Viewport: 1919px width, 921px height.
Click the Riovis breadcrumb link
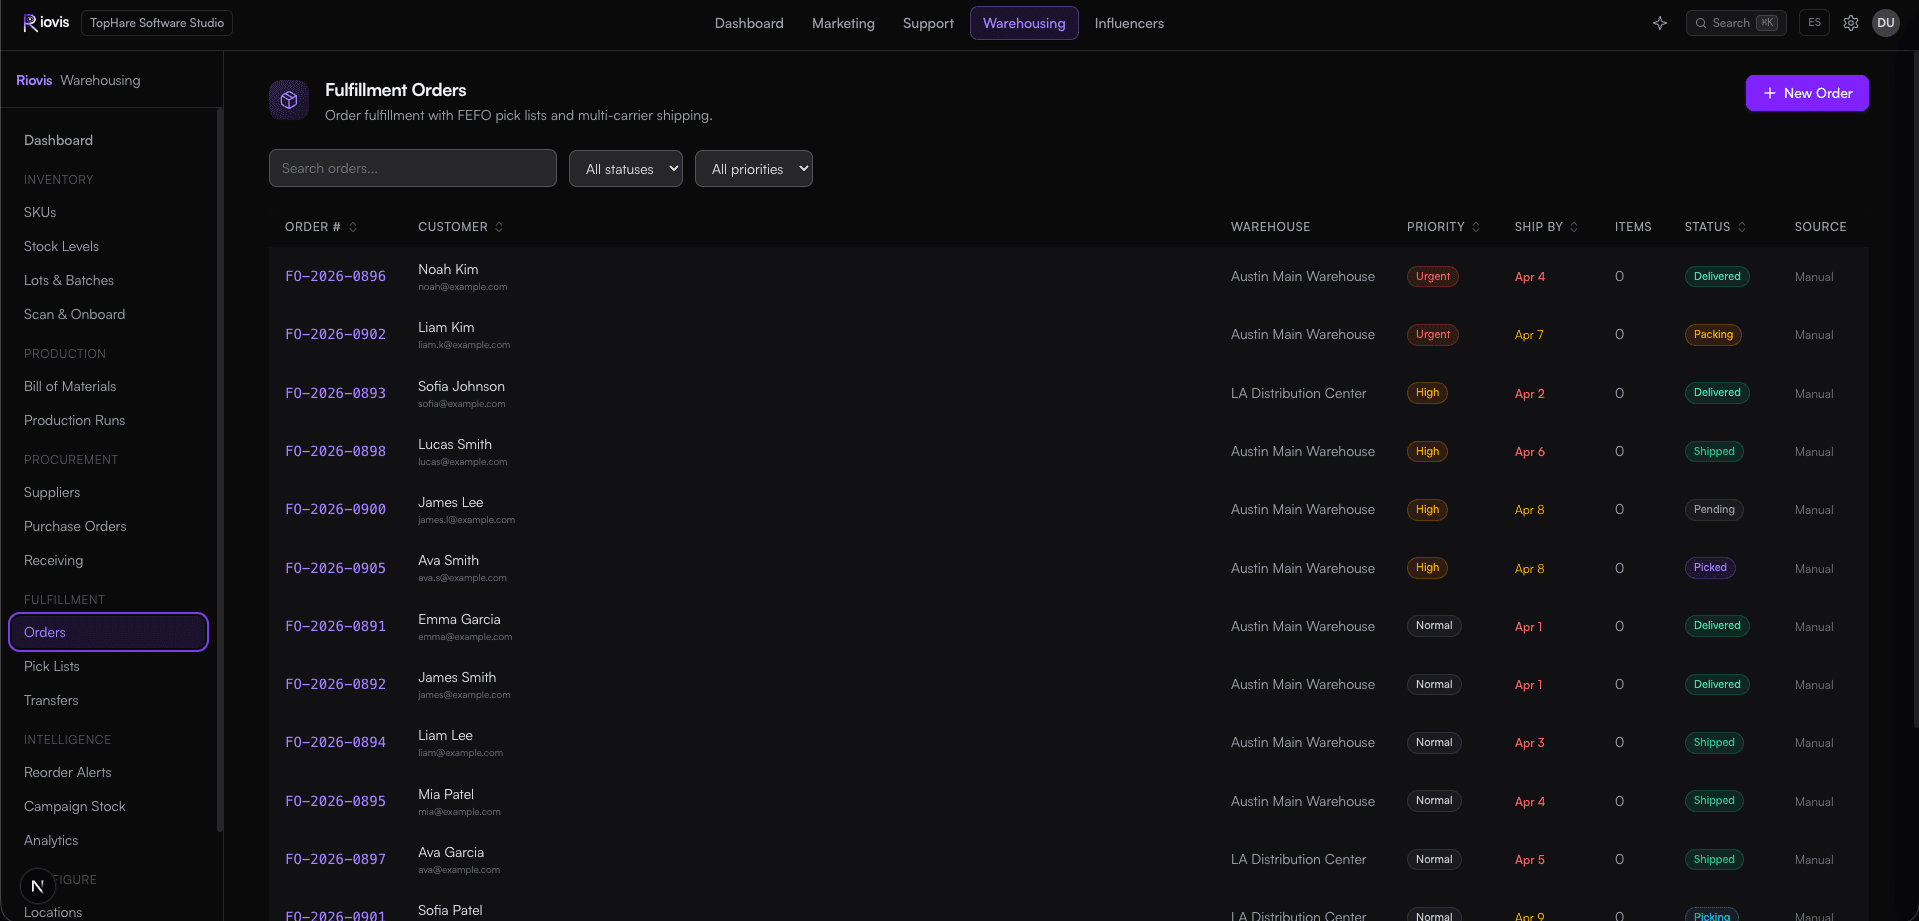(34, 80)
